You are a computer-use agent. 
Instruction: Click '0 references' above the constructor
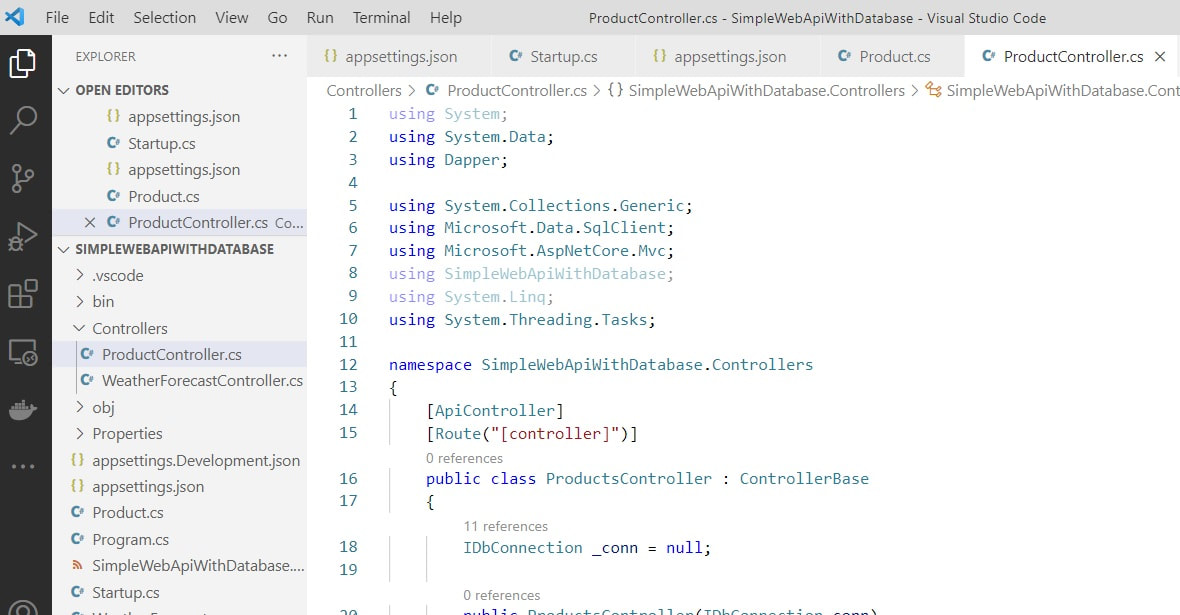502,595
